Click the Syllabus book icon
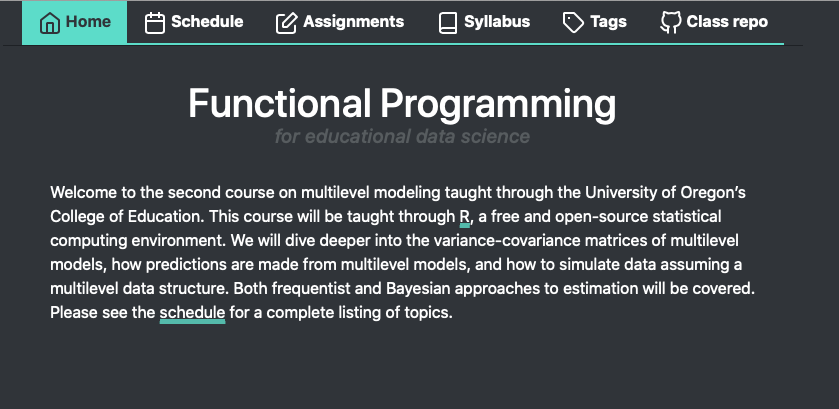 point(448,23)
